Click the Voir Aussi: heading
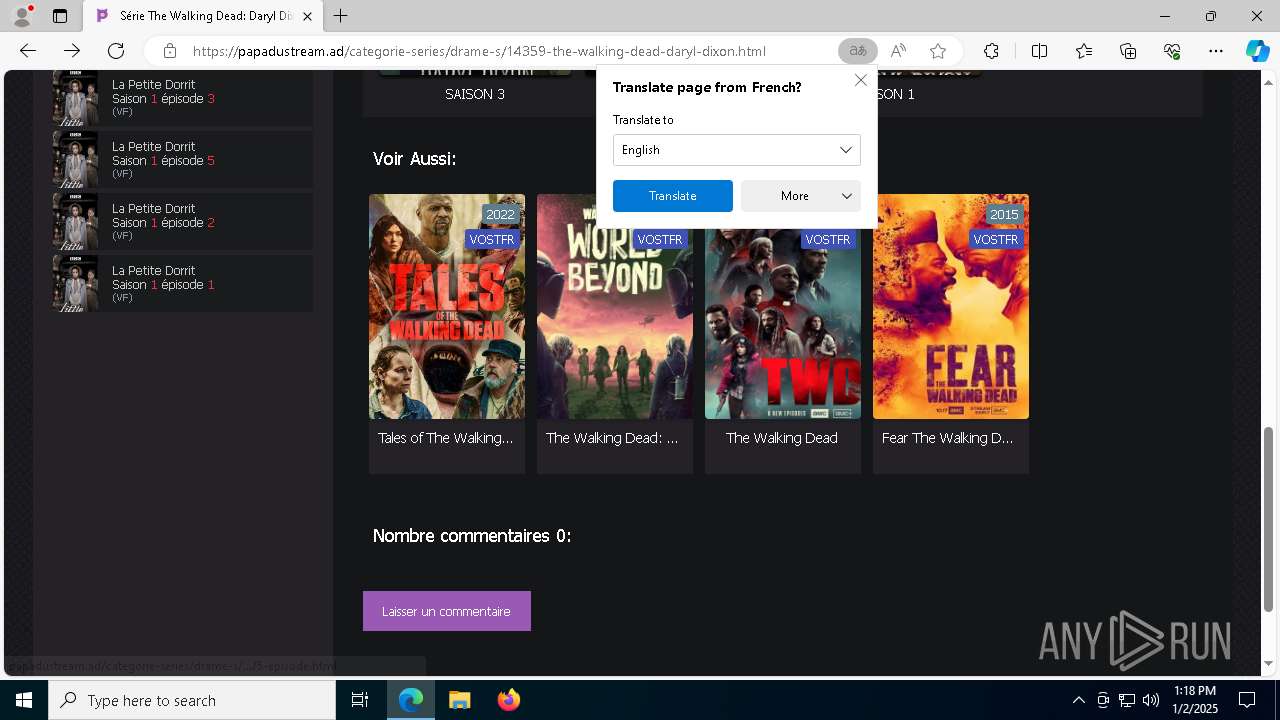 click(x=414, y=158)
